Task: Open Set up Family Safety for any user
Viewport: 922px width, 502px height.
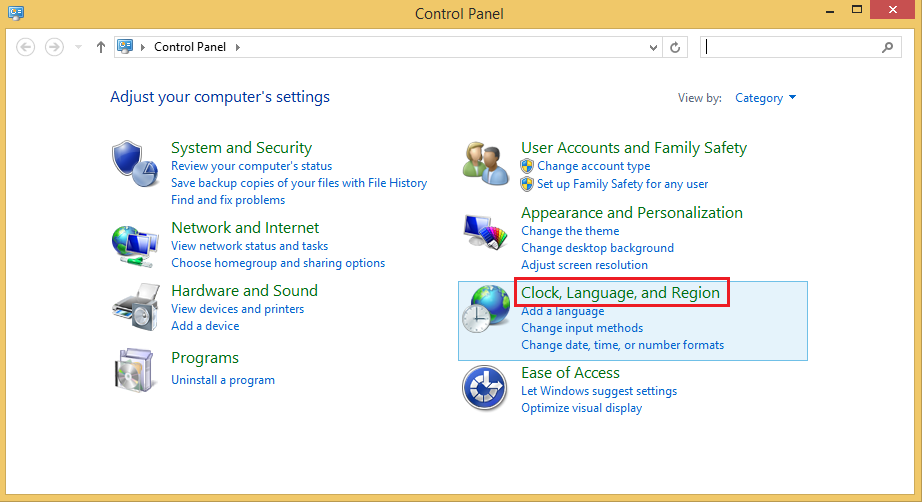Action: [x=622, y=184]
